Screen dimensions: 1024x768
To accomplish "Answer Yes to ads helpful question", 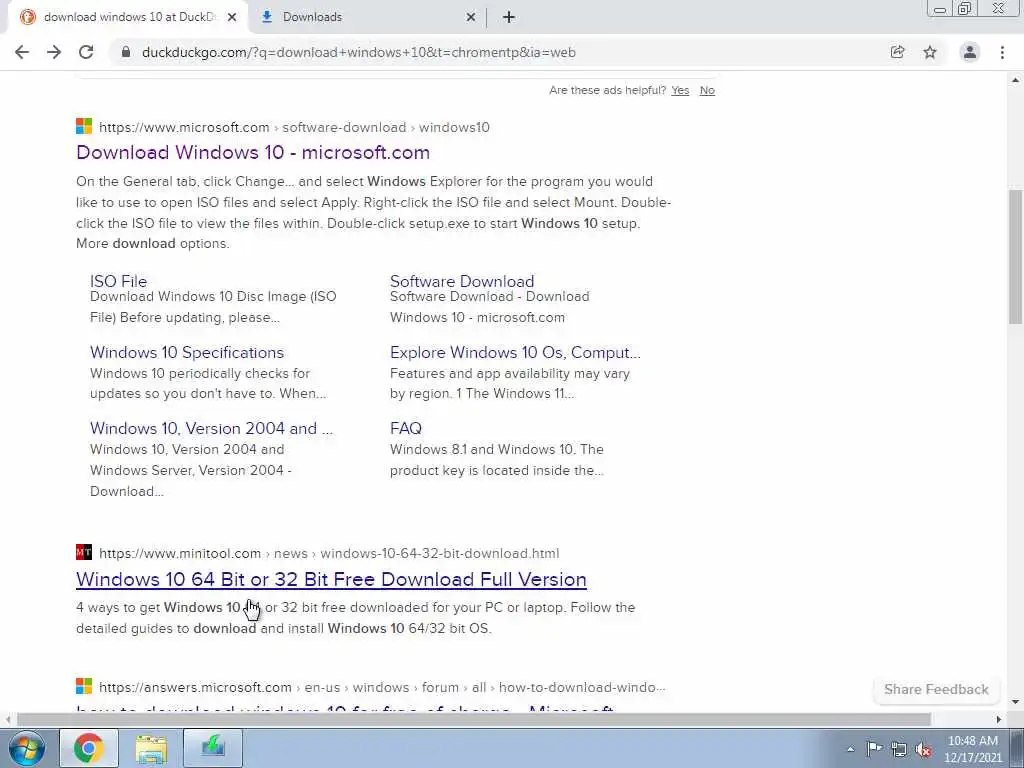I will [680, 90].
